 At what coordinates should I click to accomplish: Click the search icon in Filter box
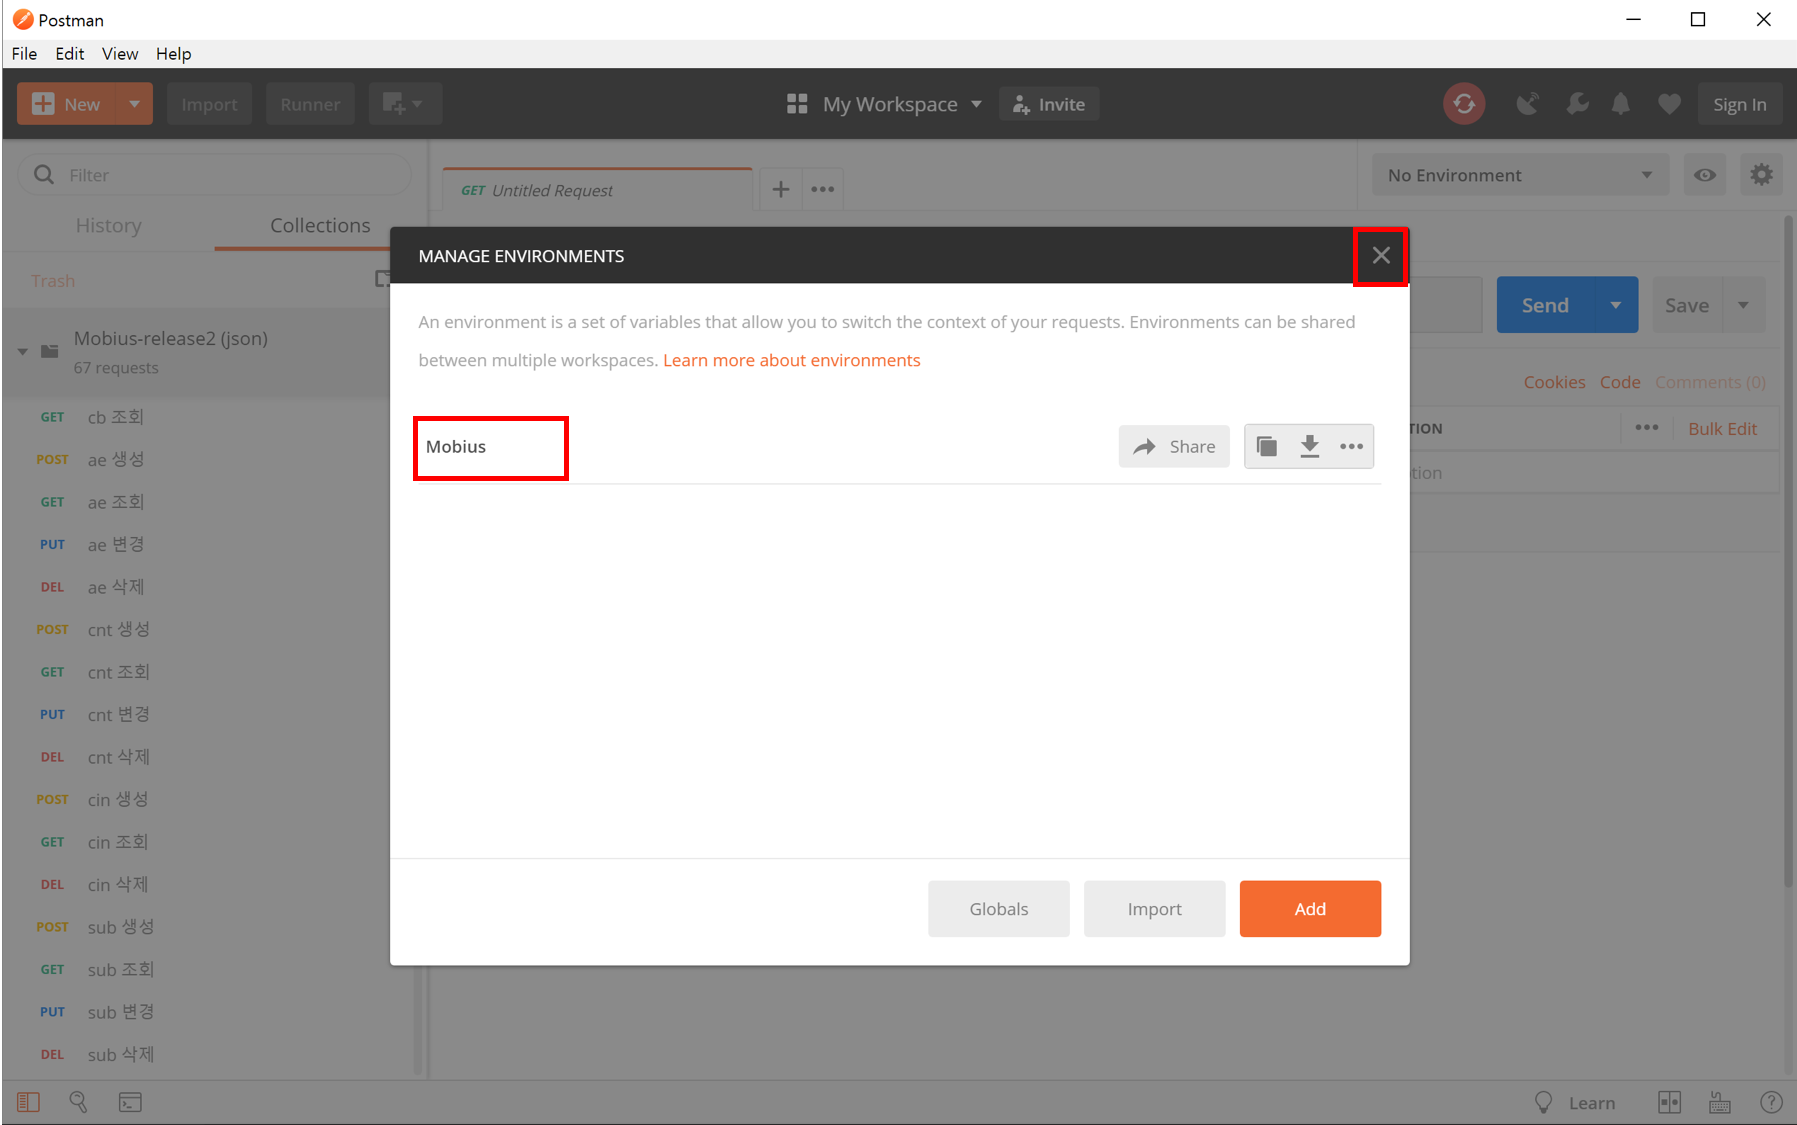(44, 174)
